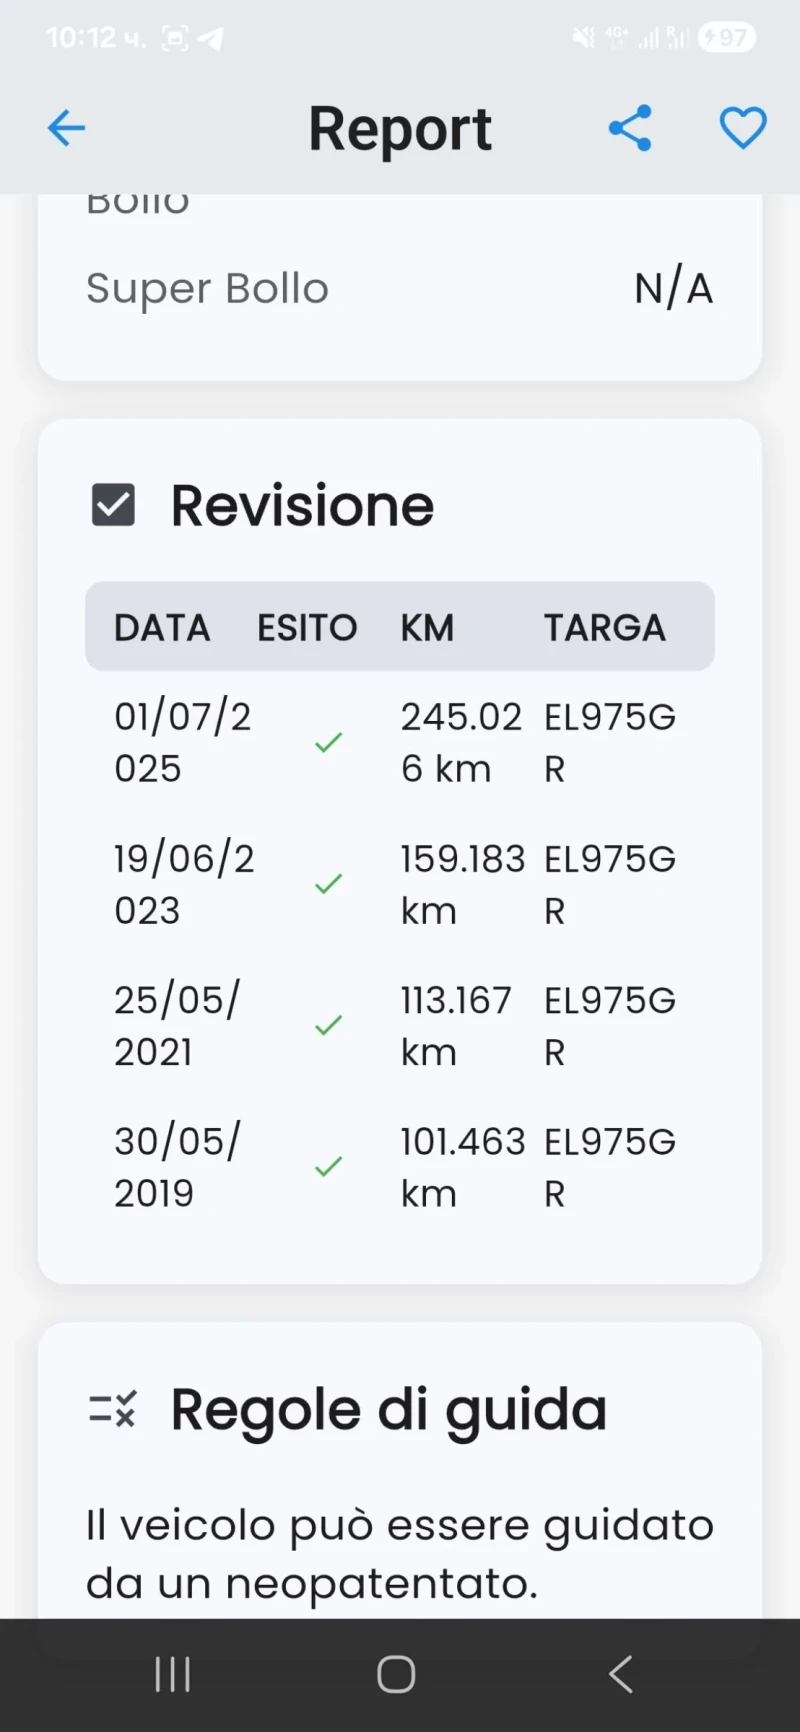Tap the Regole di guida rules icon
This screenshot has width=800, height=1732.
pyautogui.click(x=113, y=1410)
